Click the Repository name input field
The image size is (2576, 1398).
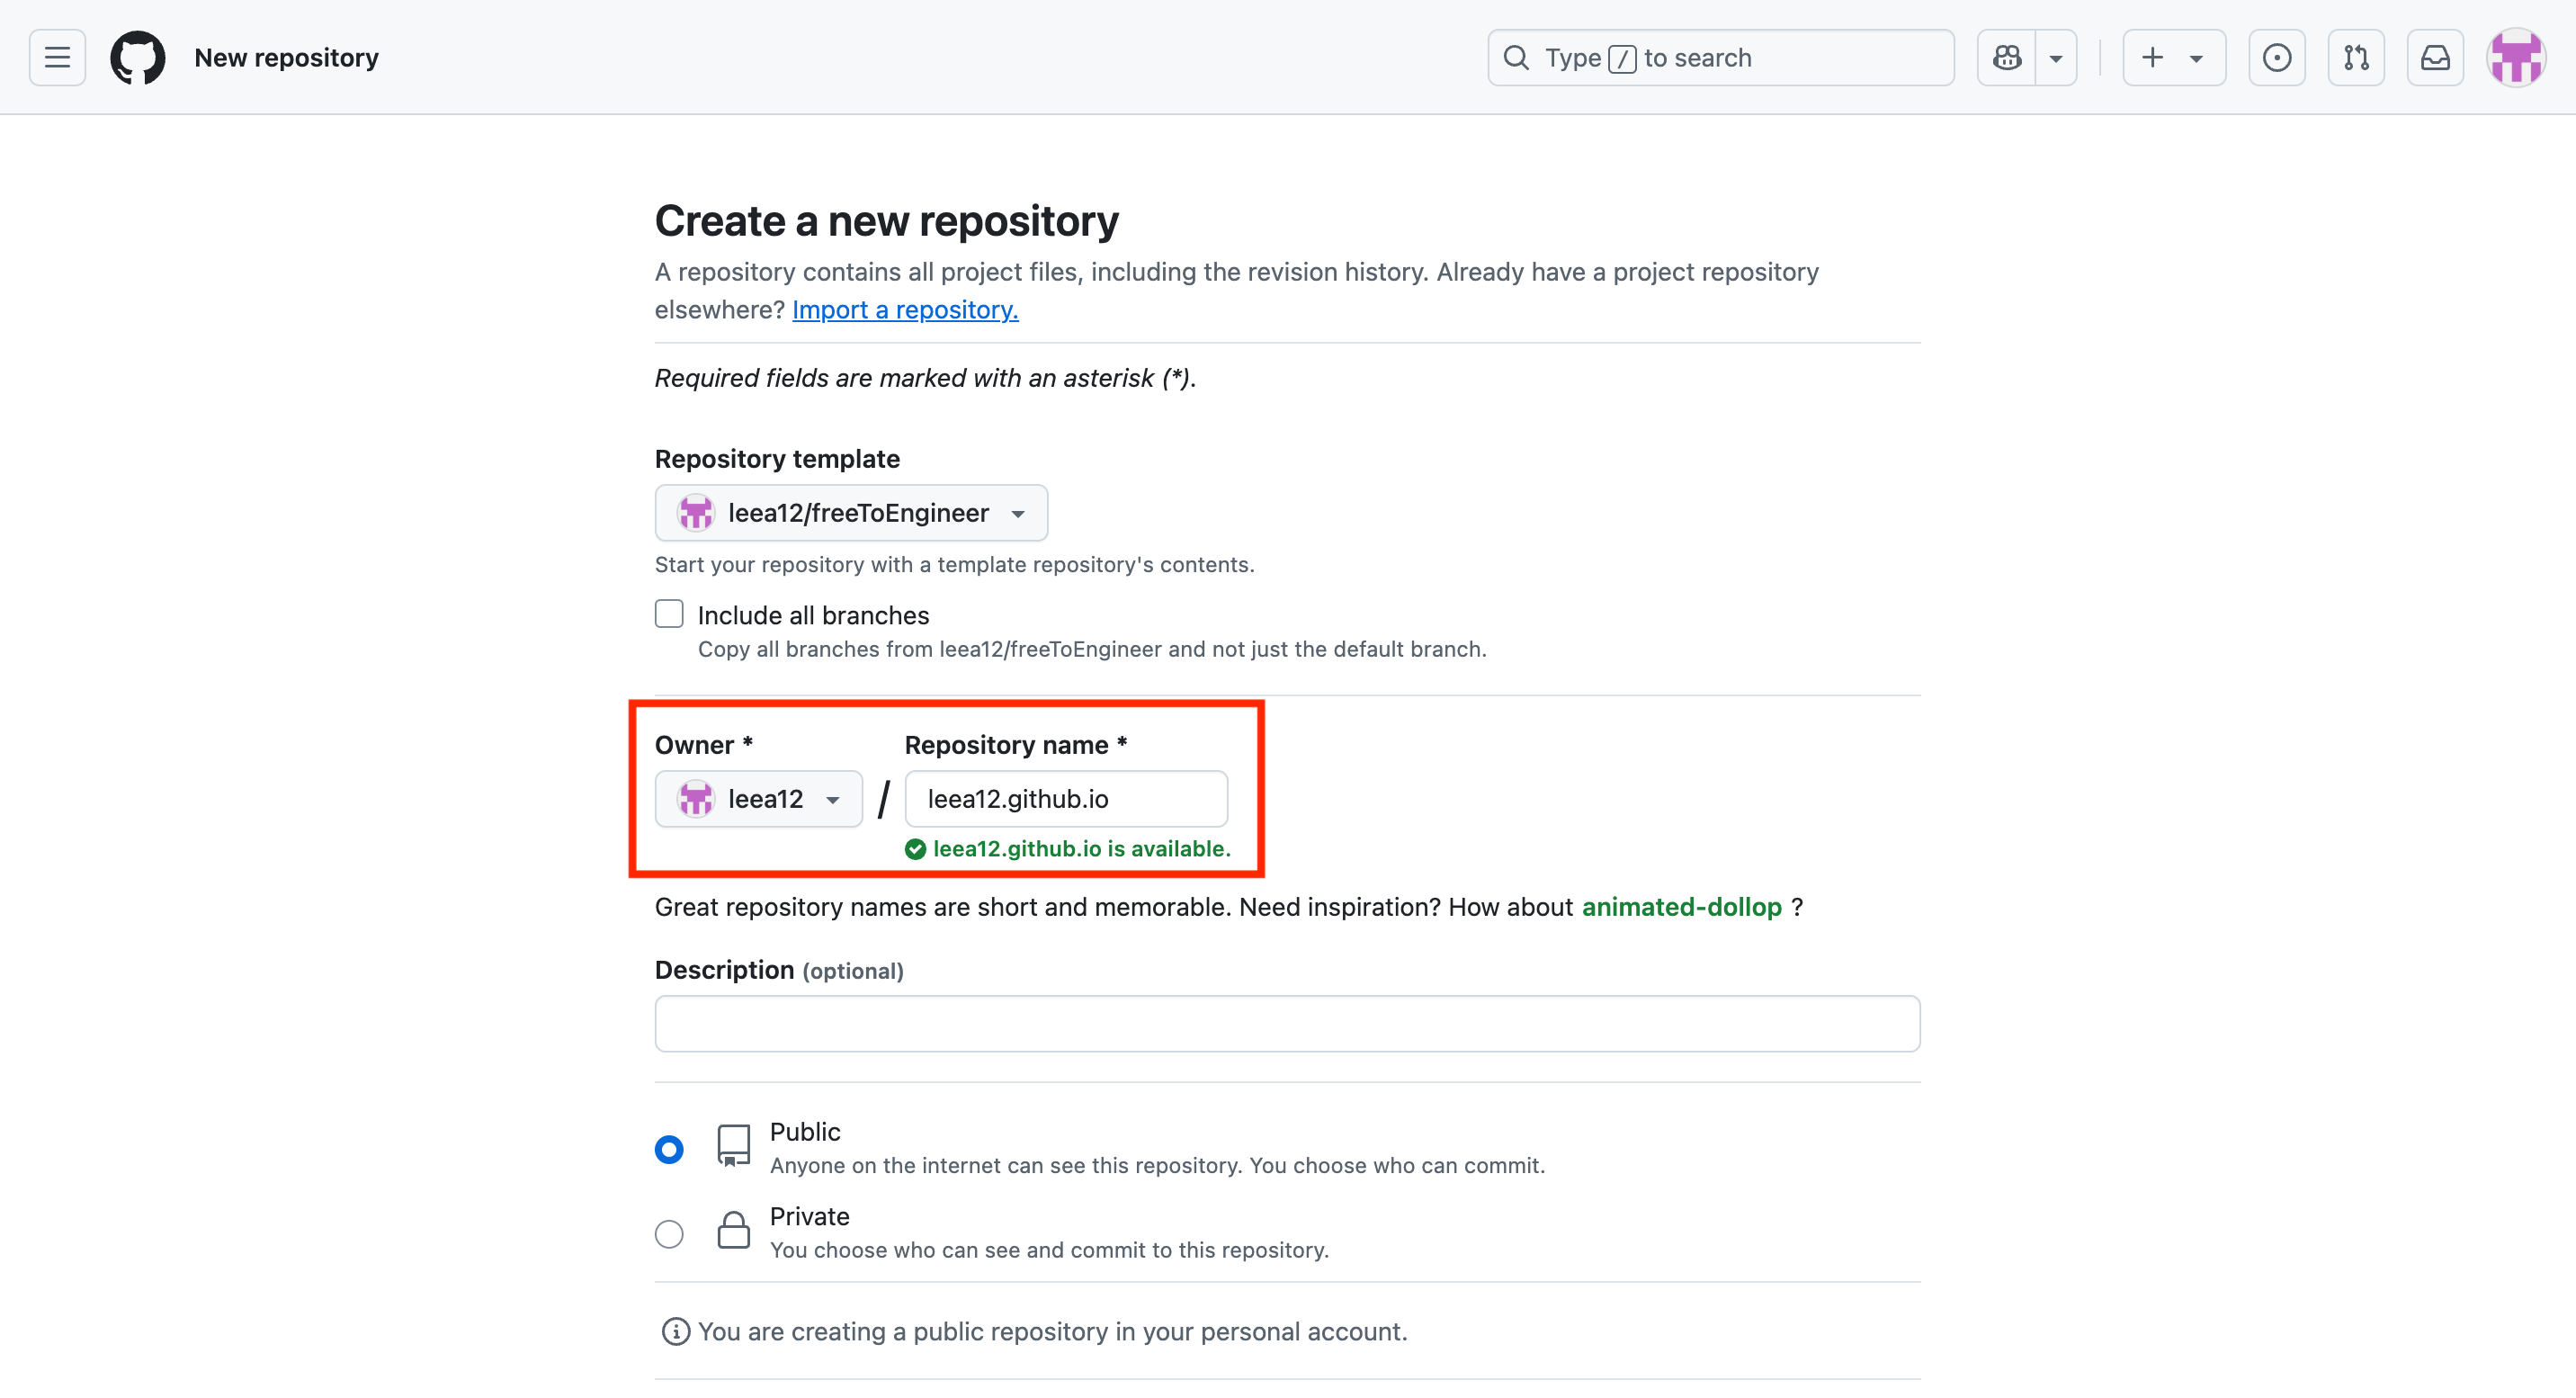point(1066,799)
